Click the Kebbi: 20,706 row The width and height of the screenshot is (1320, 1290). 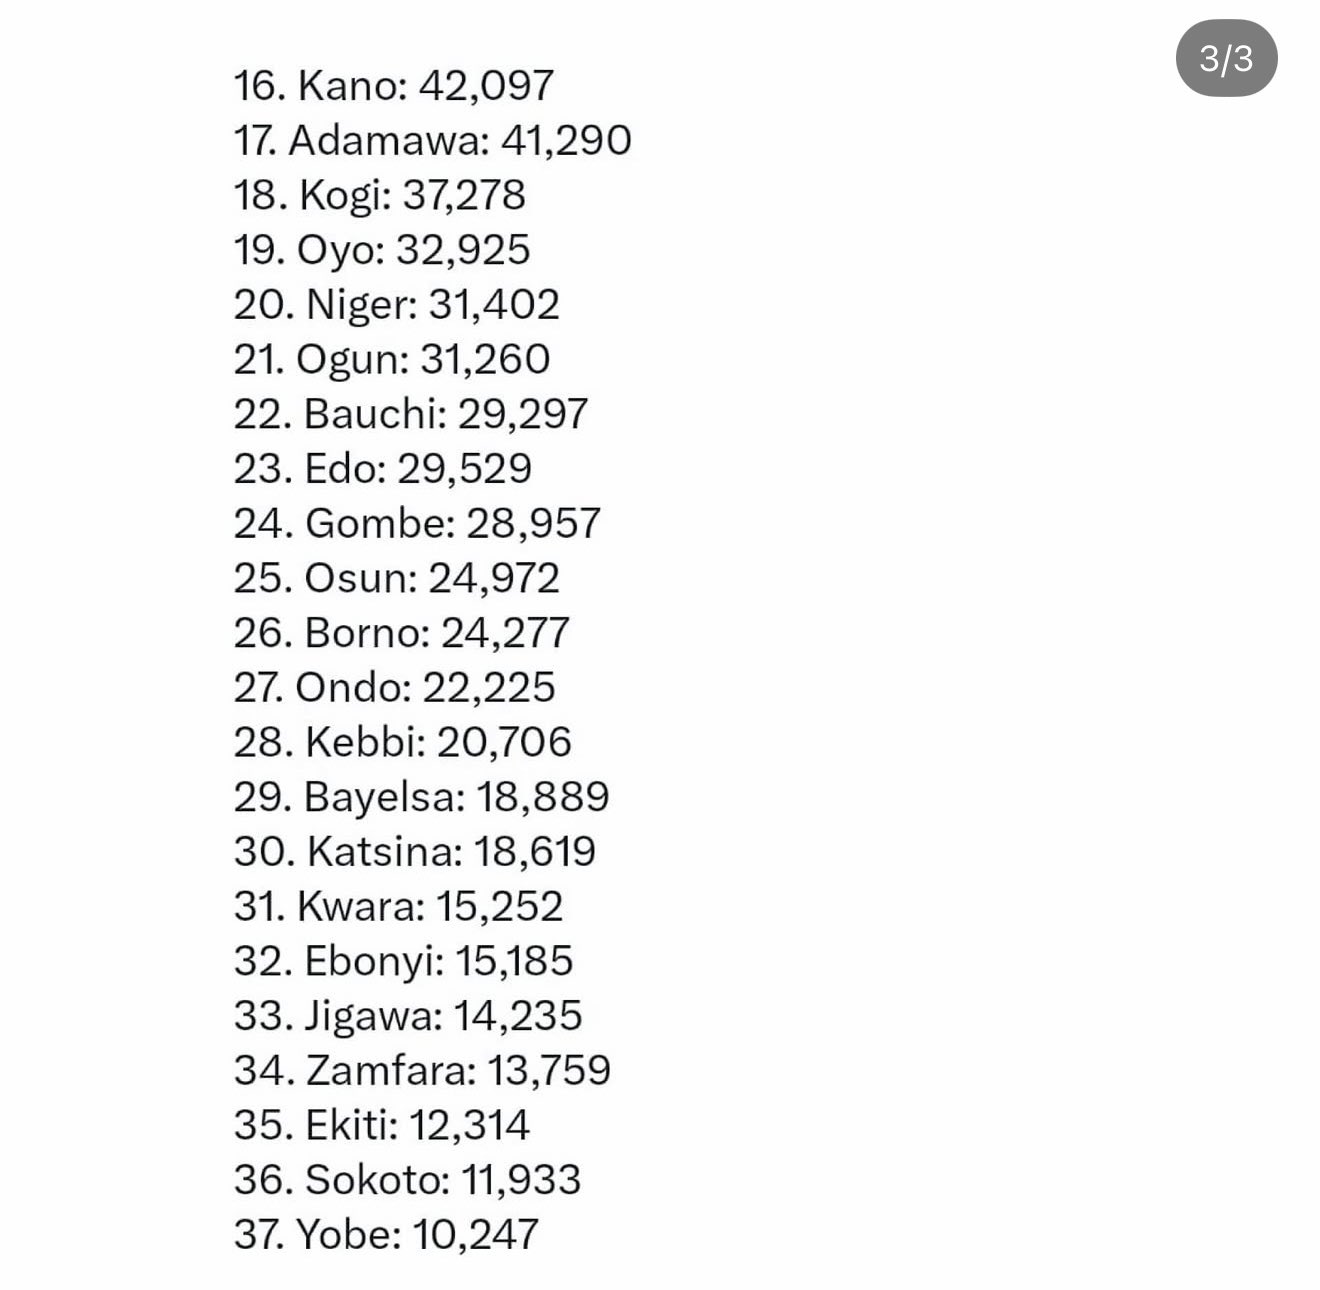403,742
